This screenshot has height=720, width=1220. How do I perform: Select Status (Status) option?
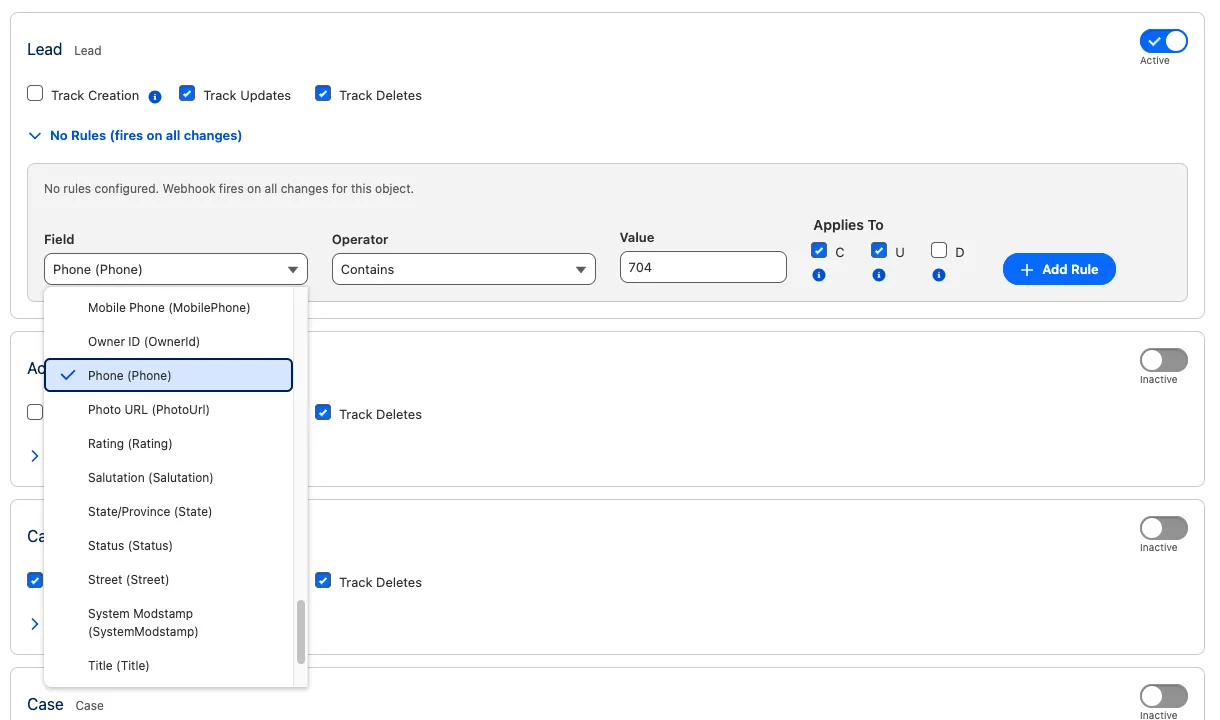[169, 546]
